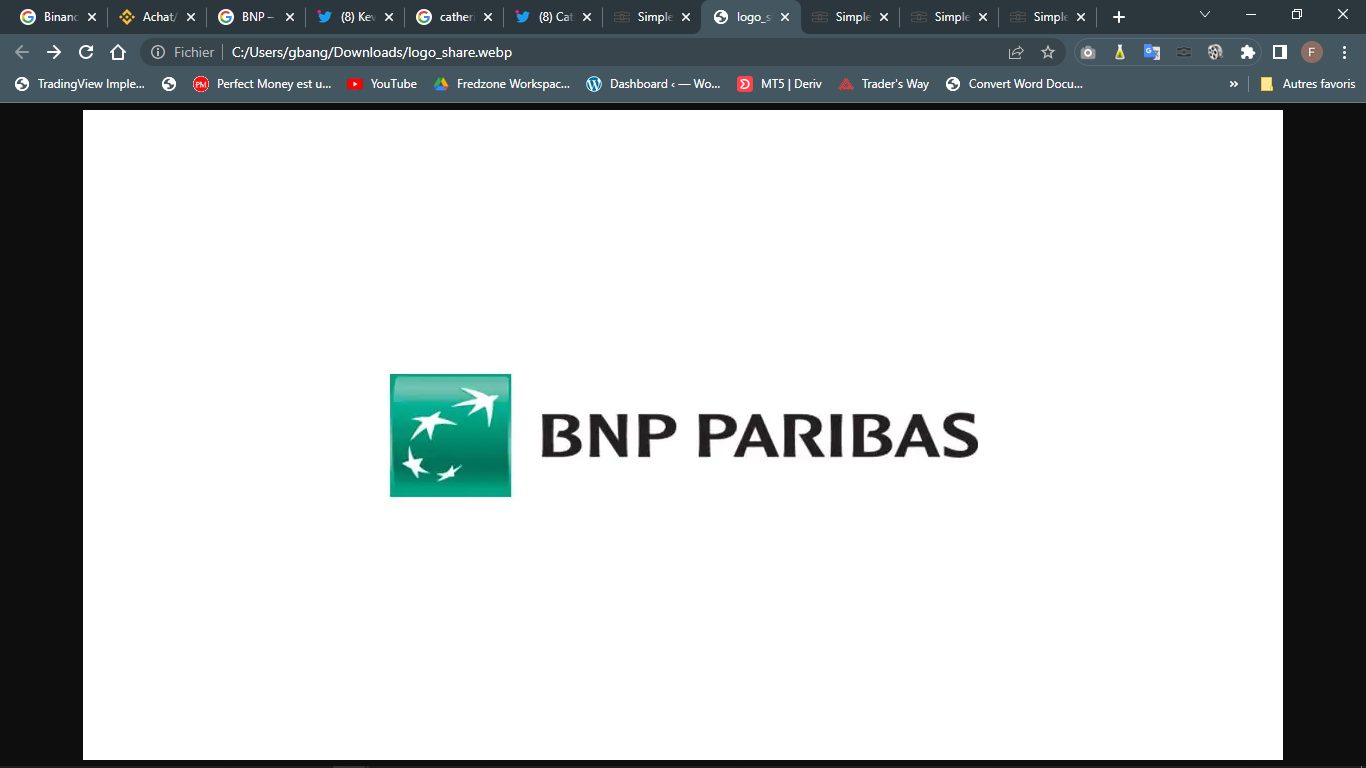This screenshot has width=1366, height=768.
Task: Go back to the previous page
Action: [22, 52]
